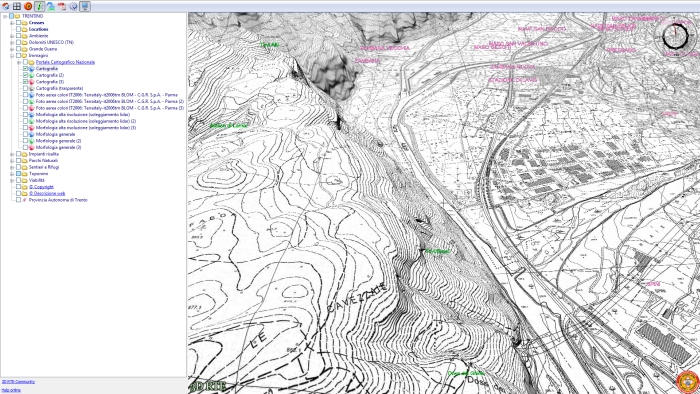Click the Viabilità folder icon

click(x=25, y=180)
